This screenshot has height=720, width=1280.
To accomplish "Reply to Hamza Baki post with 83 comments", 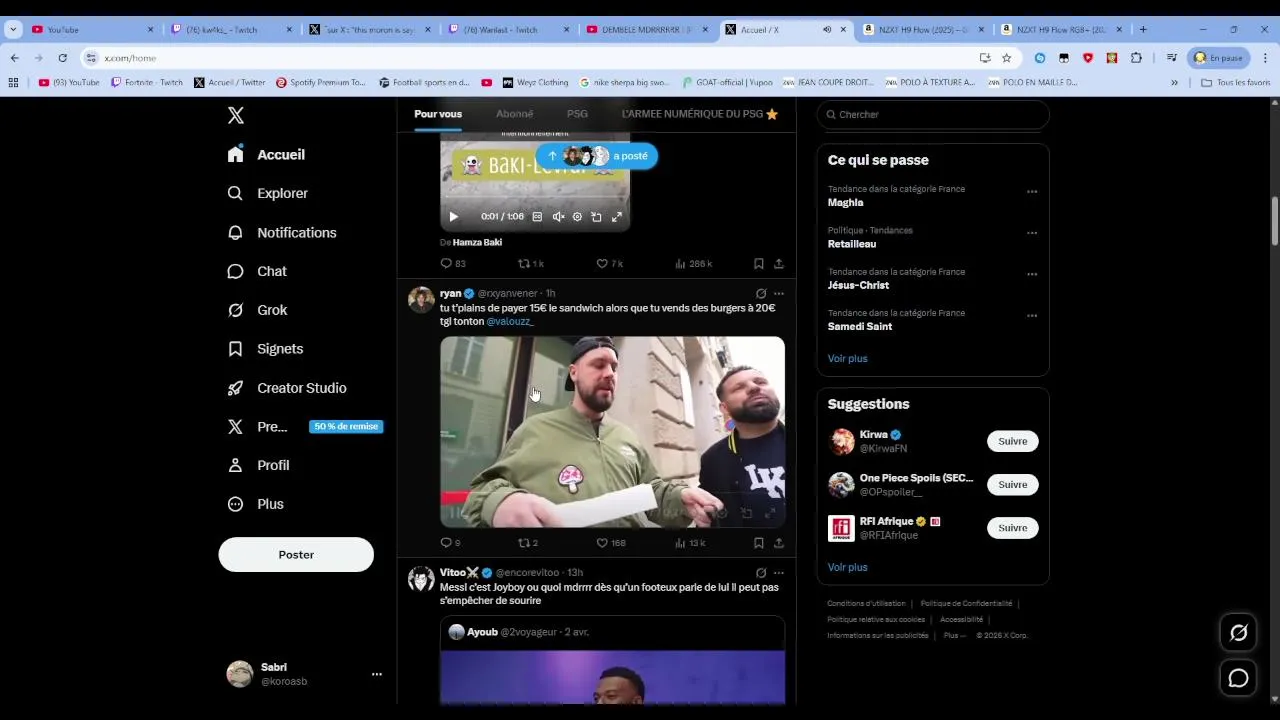I will coord(453,264).
